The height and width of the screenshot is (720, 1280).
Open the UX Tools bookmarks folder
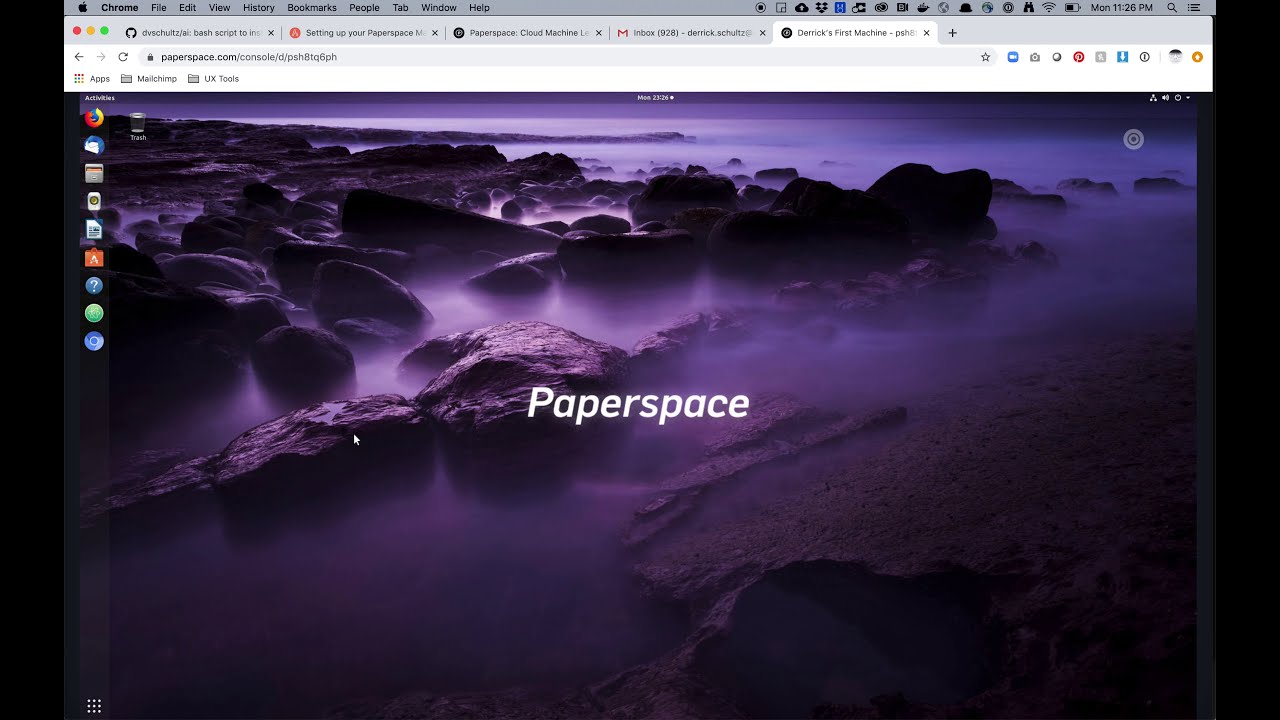214,79
